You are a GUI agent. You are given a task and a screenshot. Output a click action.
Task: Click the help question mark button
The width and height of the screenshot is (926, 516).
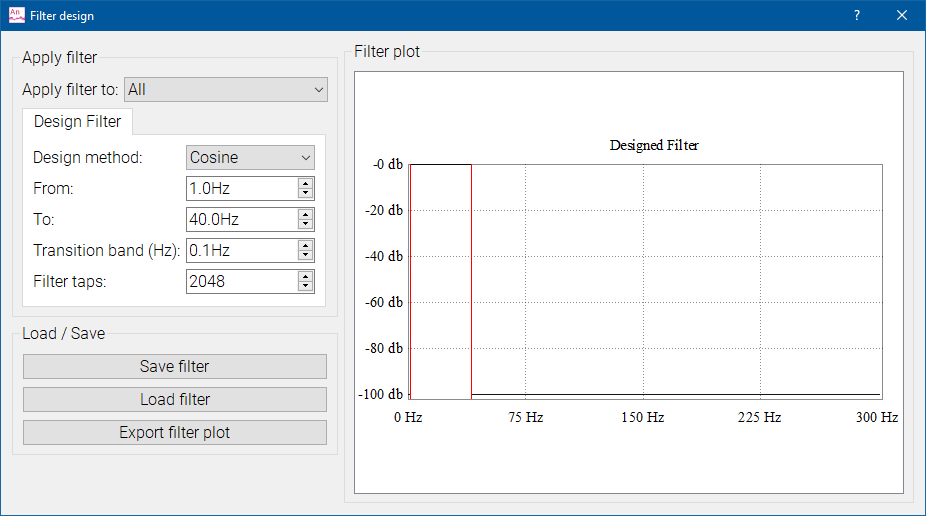[857, 15]
